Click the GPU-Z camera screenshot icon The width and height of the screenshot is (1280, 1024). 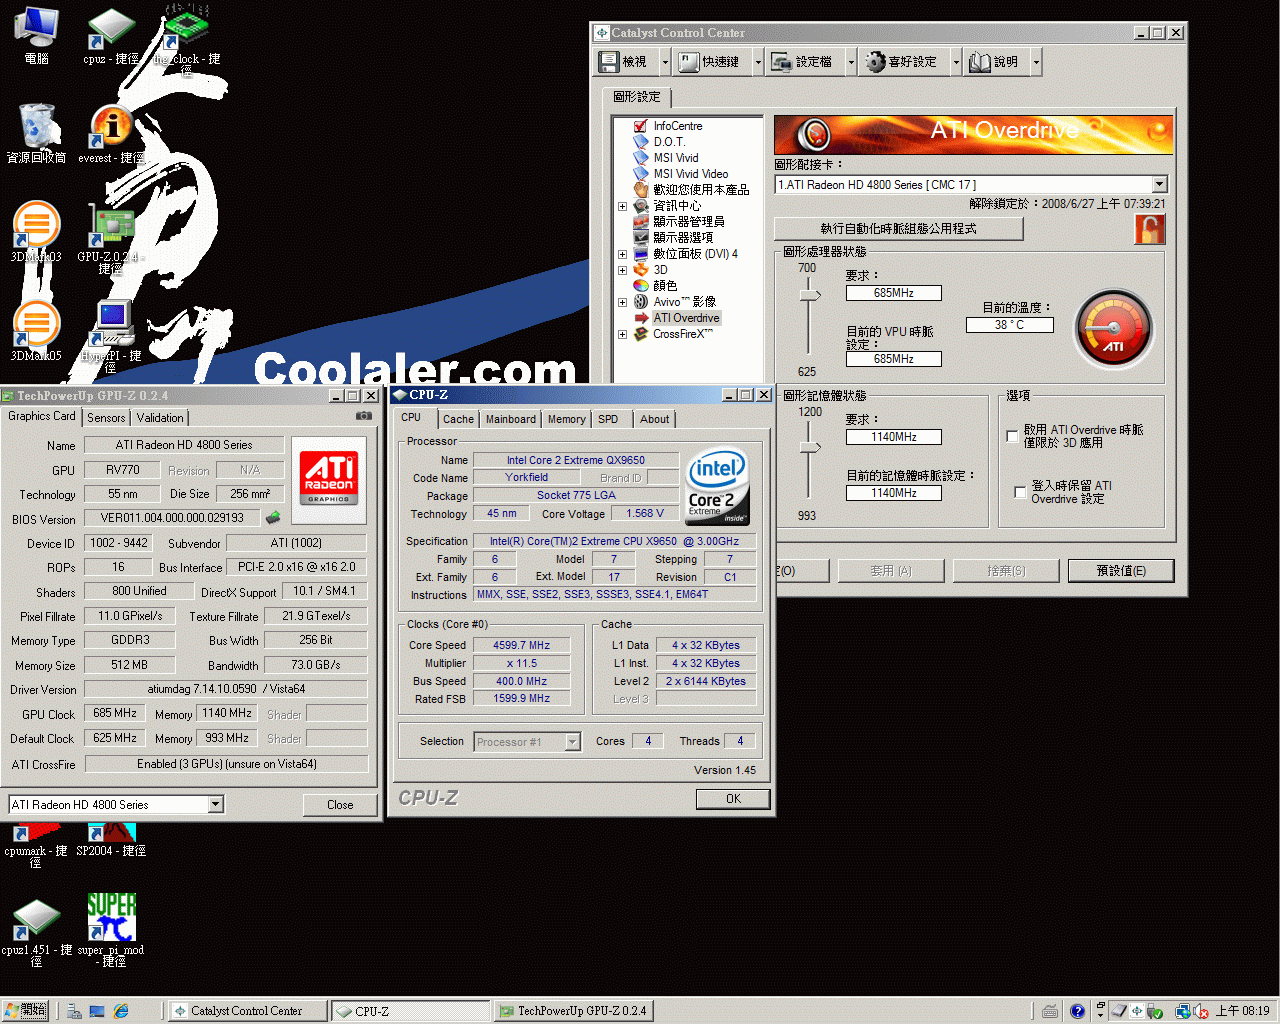(x=364, y=416)
